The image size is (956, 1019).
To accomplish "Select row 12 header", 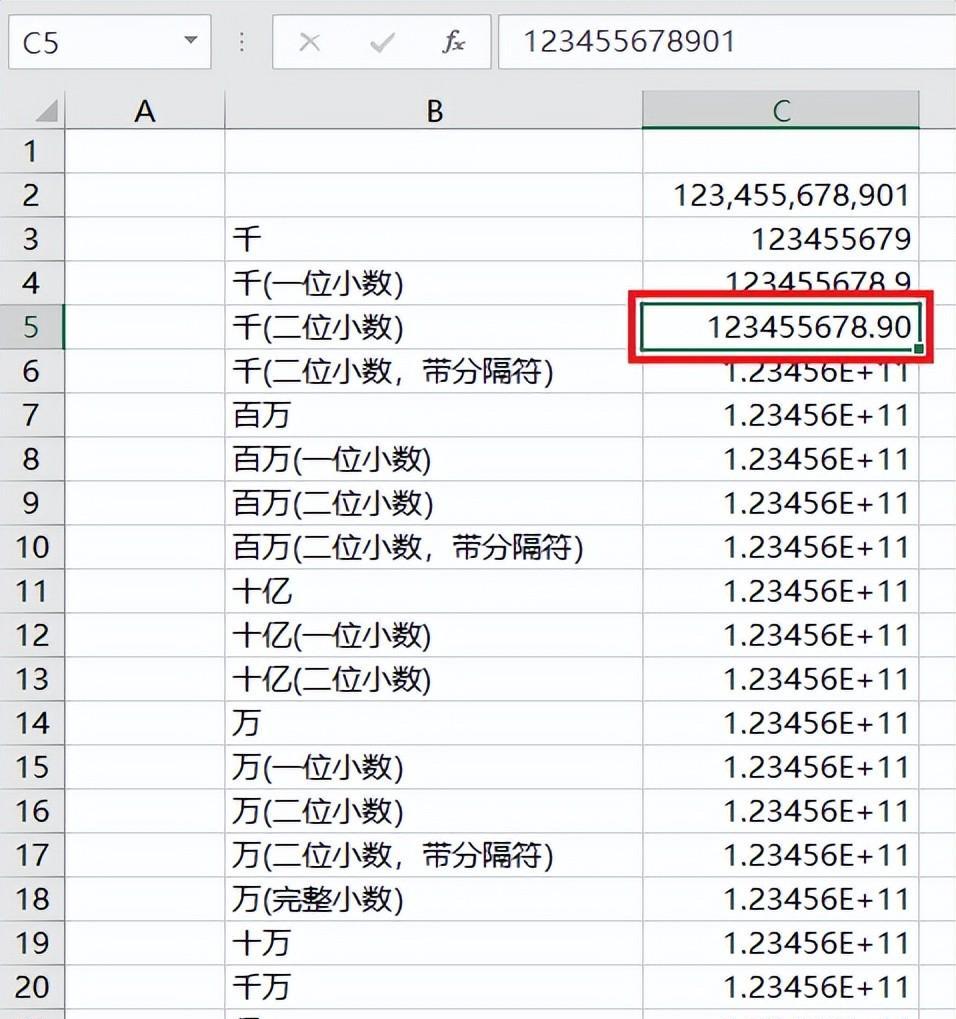I will 31,635.
